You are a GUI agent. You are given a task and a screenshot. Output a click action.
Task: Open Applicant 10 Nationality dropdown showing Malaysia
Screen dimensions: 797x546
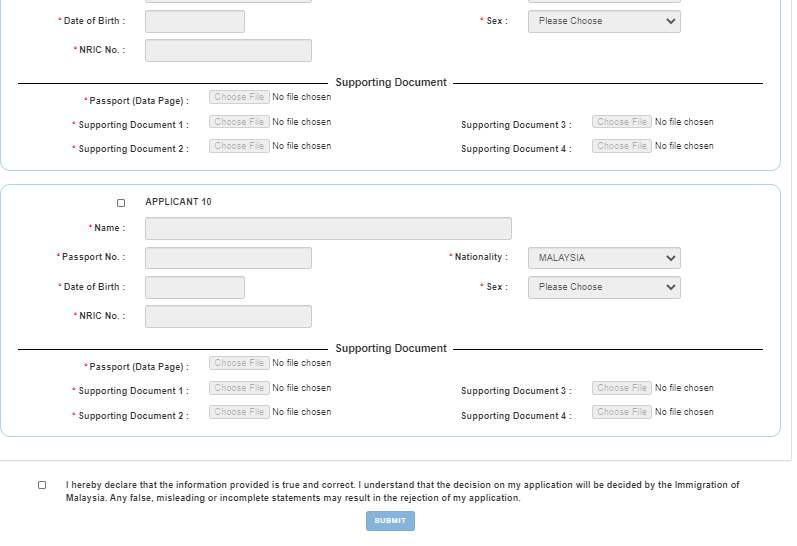(x=604, y=258)
